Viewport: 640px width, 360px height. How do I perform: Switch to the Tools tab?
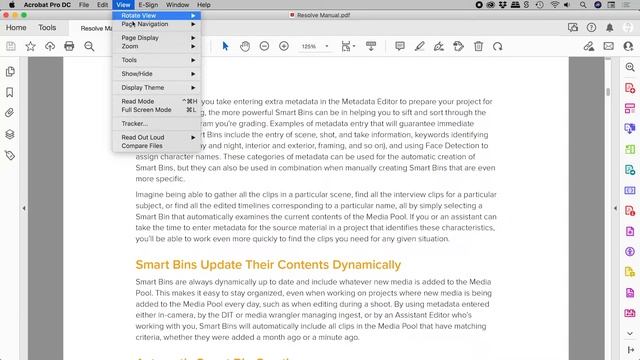[x=47, y=28]
